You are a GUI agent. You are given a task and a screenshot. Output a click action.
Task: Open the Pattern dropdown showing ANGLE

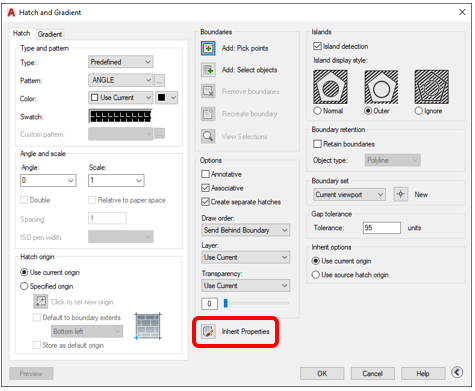(121, 80)
